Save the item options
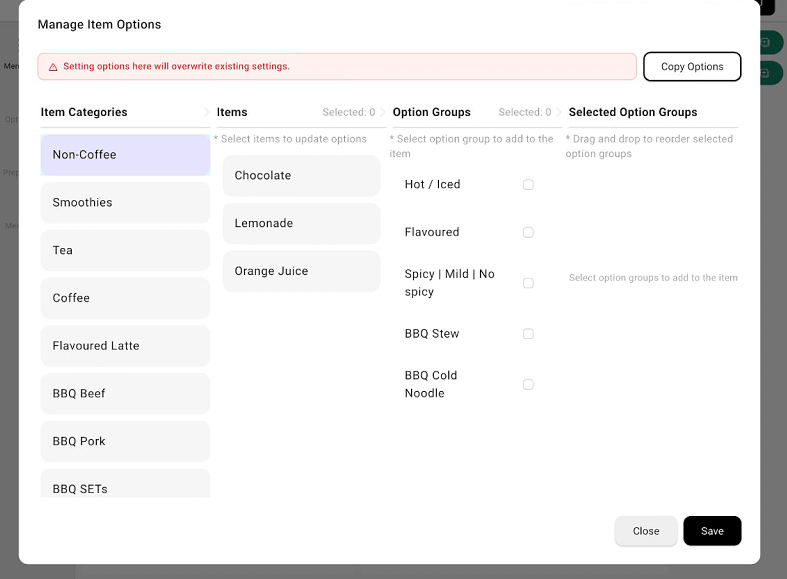 click(712, 531)
